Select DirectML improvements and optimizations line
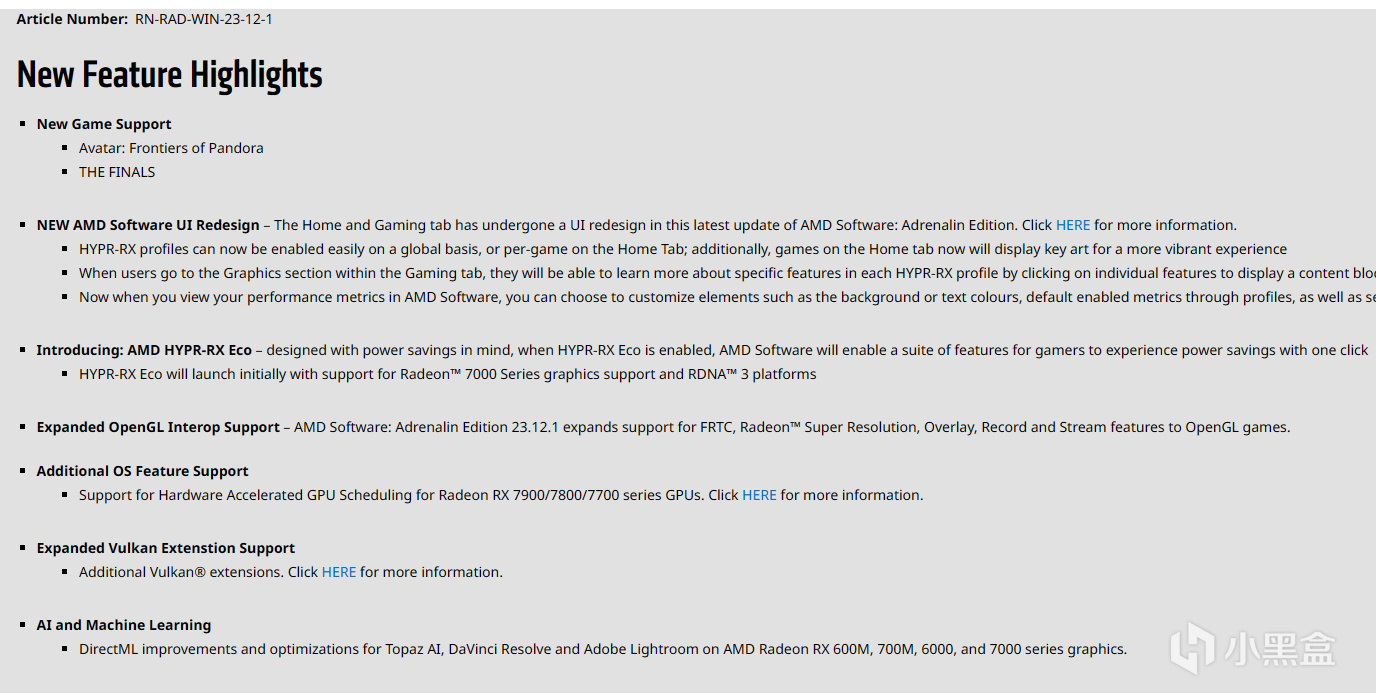This screenshot has width=1376, height=693. click(603, 649)
